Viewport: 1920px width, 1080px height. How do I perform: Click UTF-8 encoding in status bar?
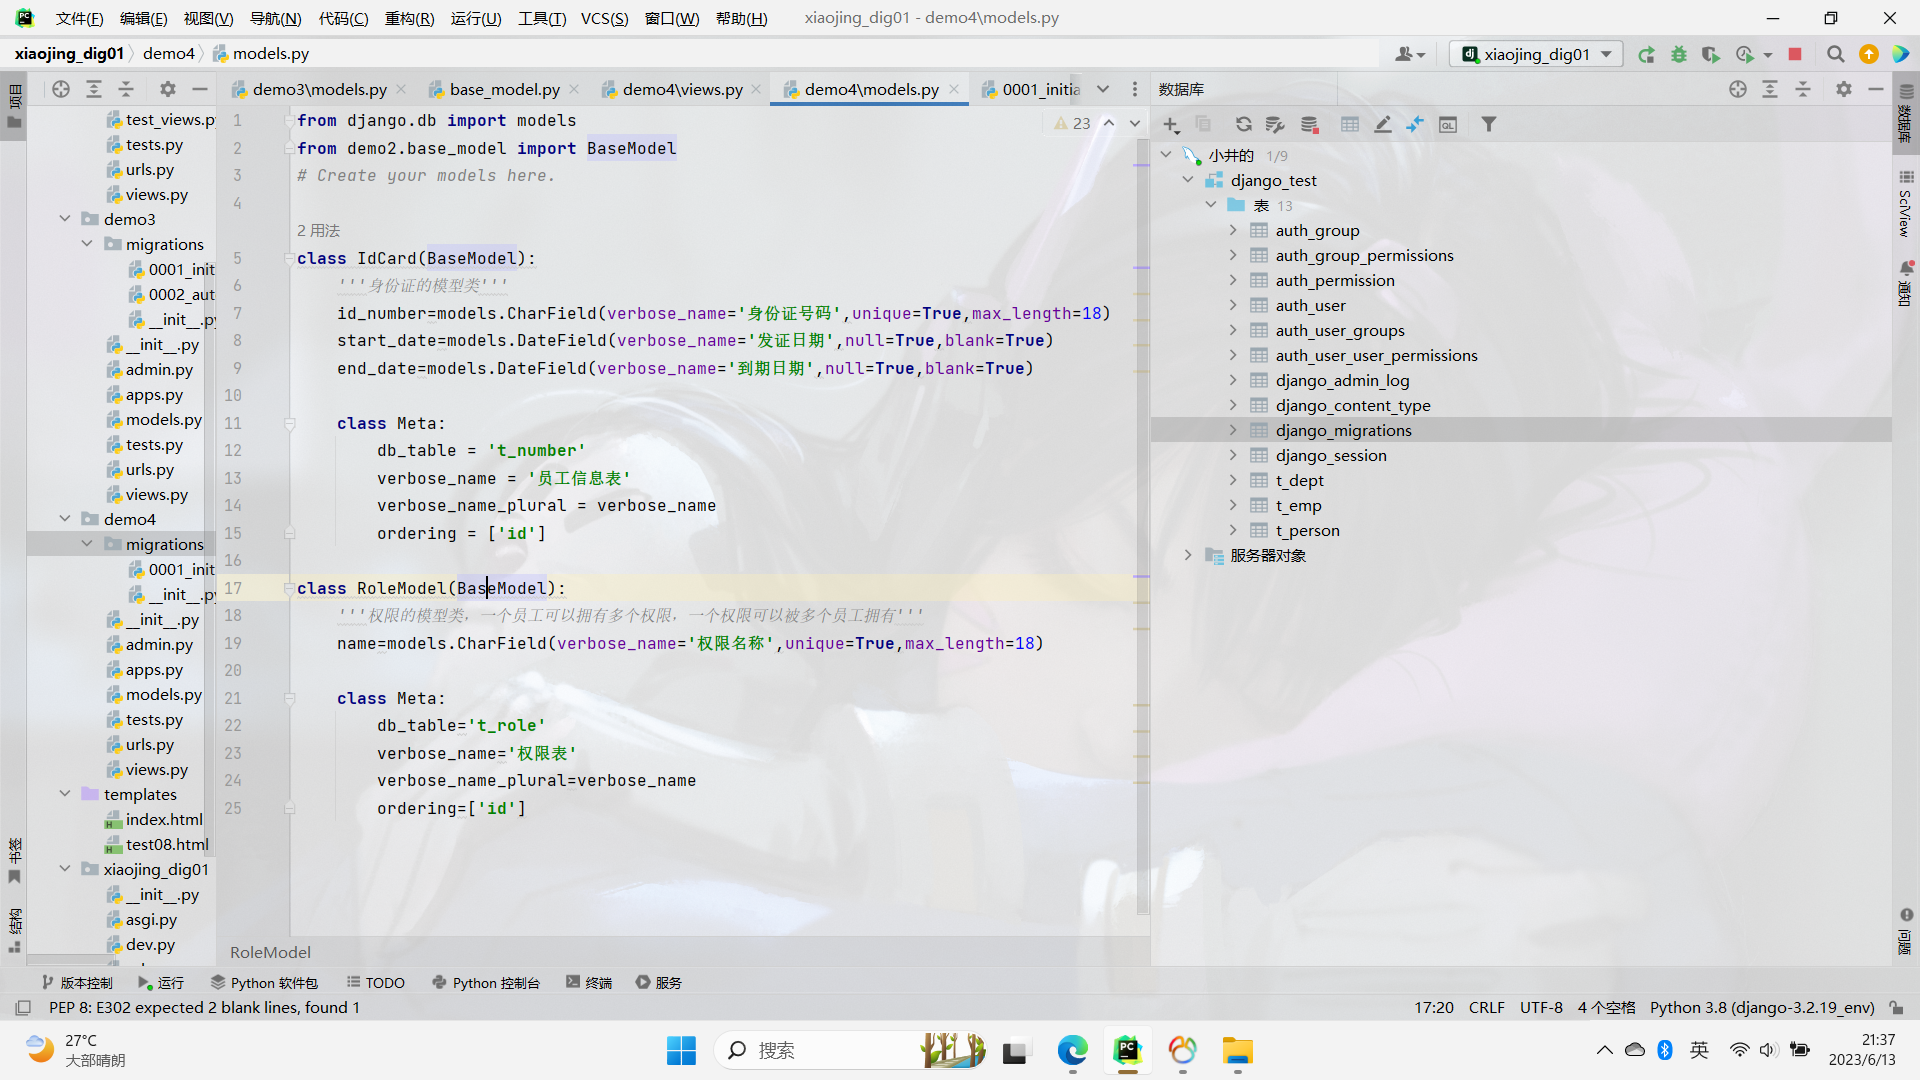point(1541,1007)
